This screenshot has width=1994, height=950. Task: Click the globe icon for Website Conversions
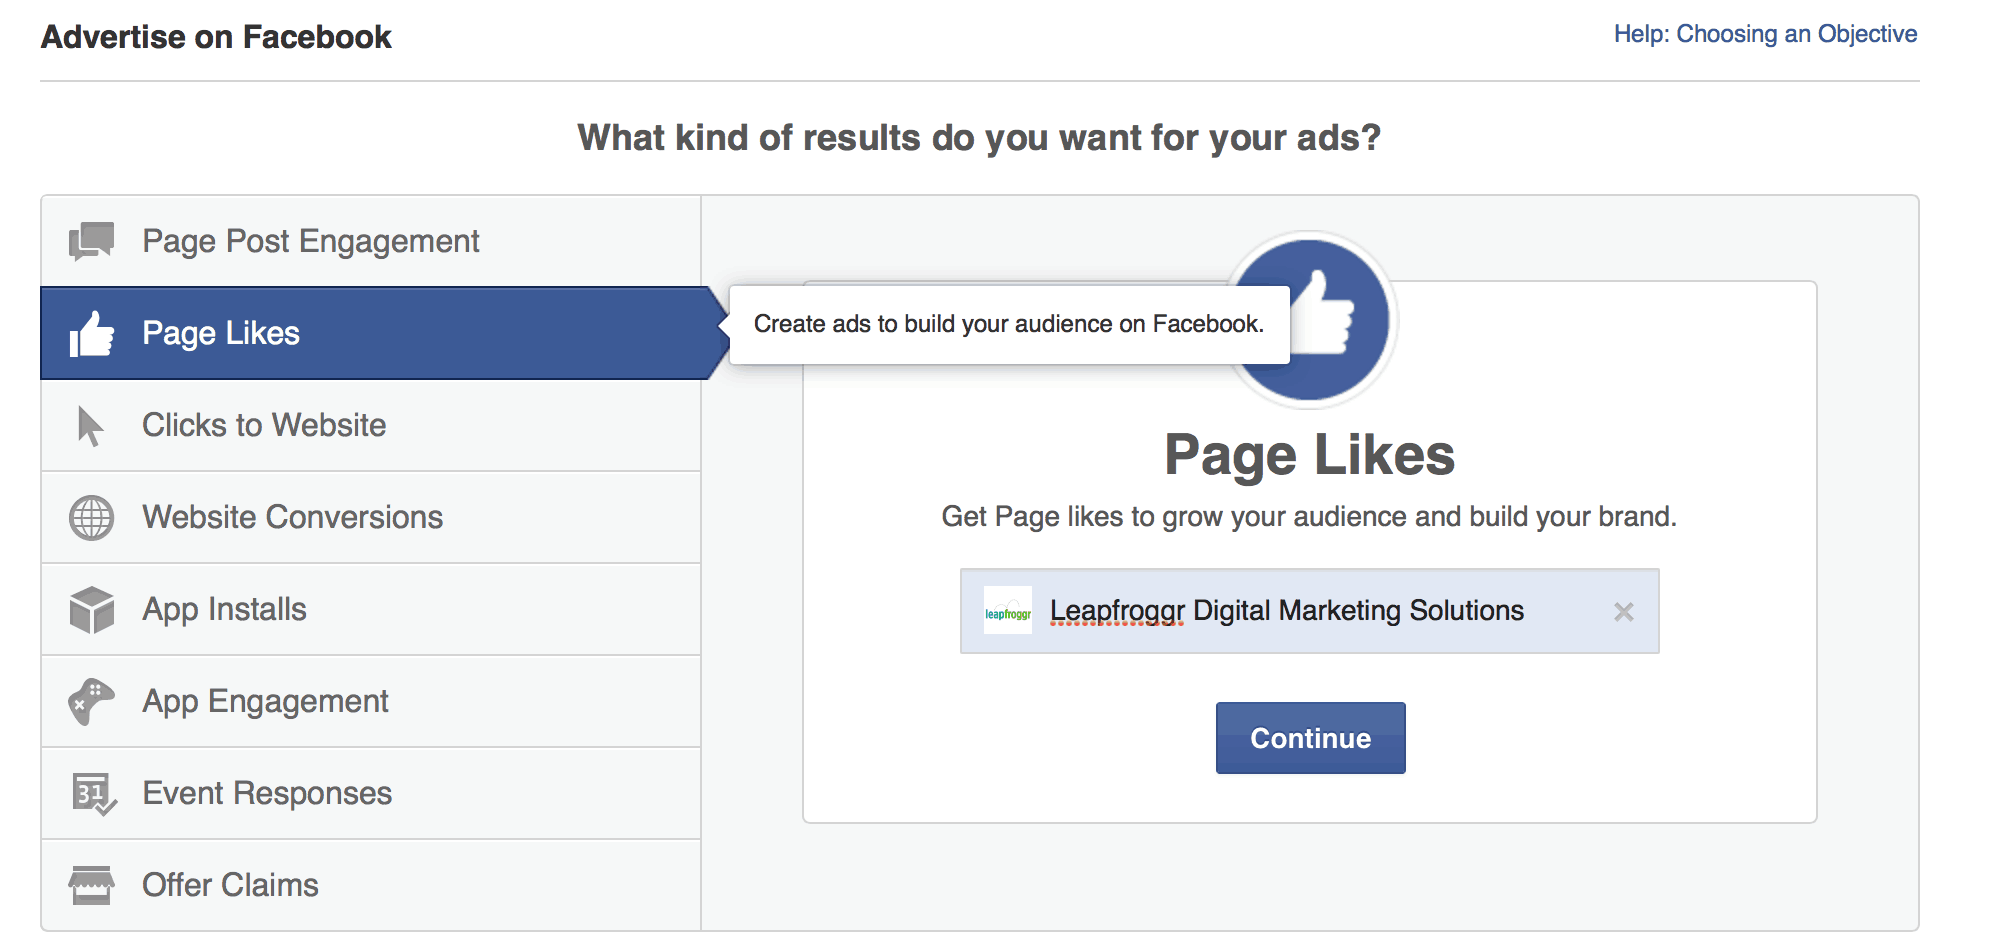[91, 518]
